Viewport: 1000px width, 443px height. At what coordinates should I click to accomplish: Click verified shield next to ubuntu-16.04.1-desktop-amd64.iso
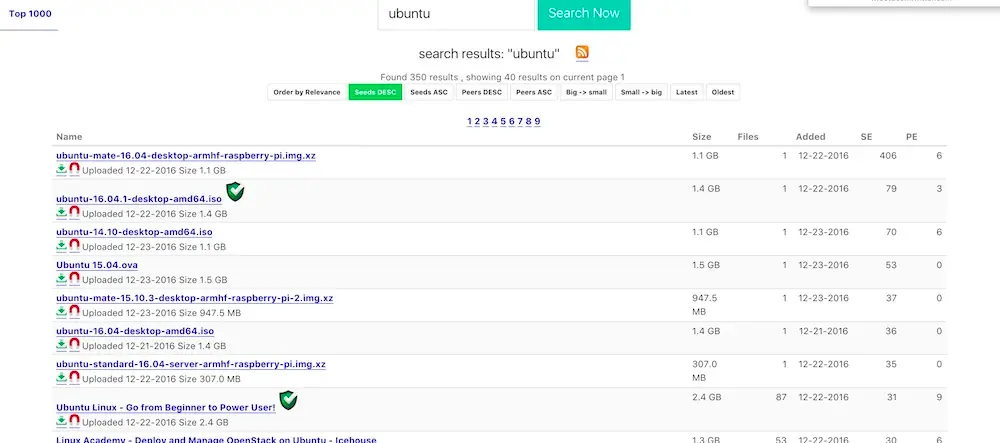(x=235, y=191)
